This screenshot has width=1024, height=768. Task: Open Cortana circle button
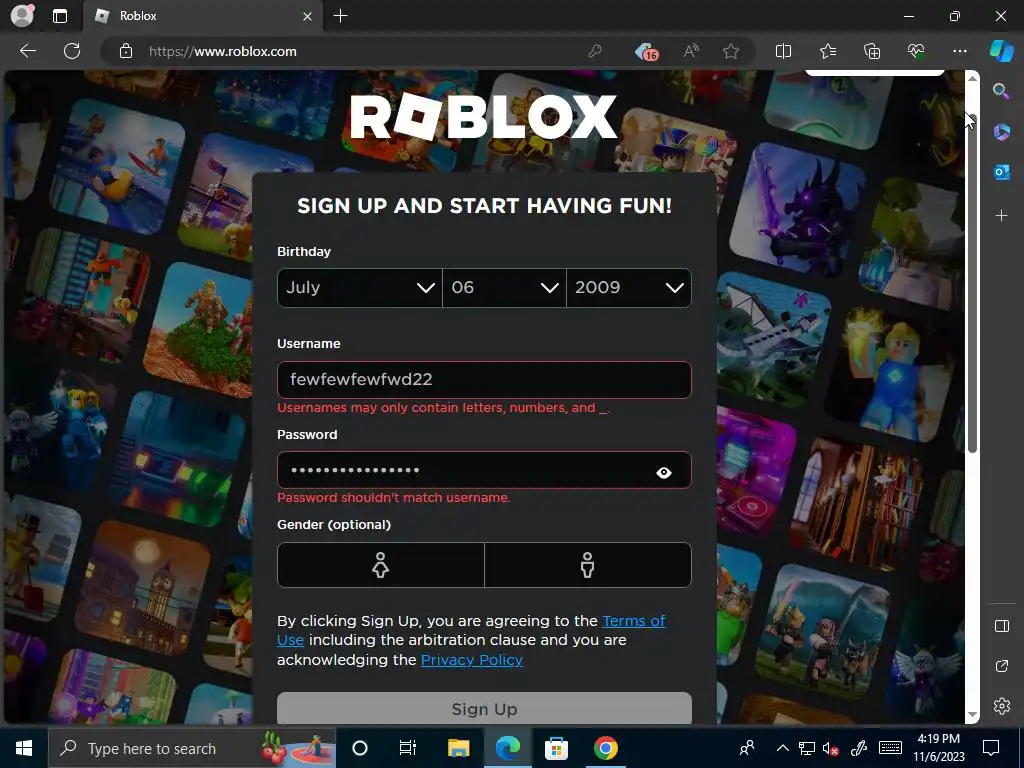tap(359, 748)
